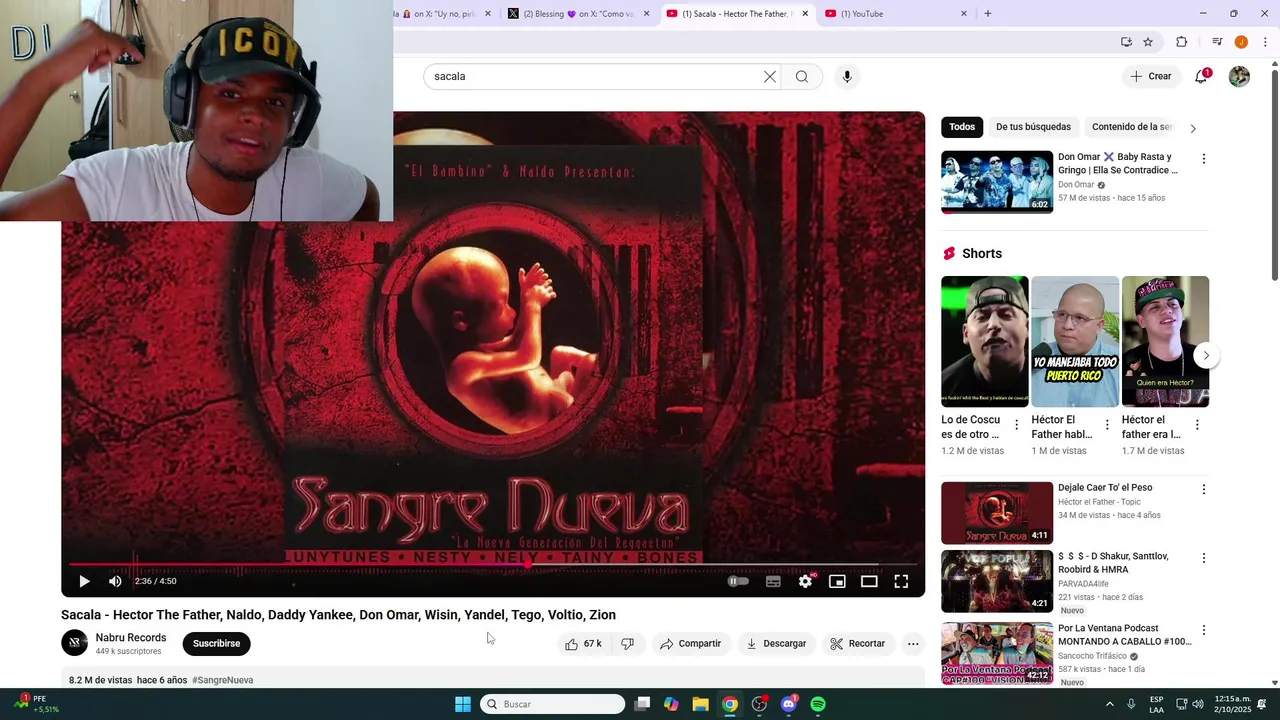Open the Nabru Records channel avatar
This screenshot has width=1280, height=720.
(x=74, y=644)
